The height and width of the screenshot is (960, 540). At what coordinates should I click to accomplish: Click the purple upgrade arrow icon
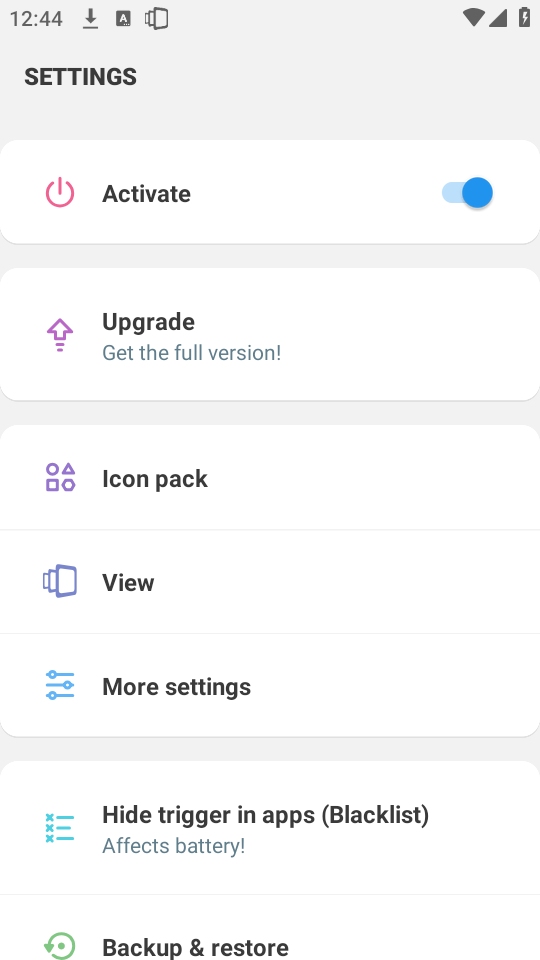(x=60, y=335)
